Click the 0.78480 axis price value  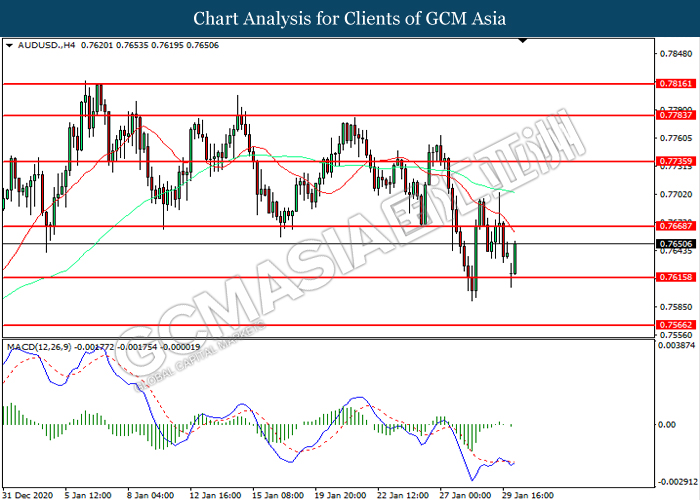point(676,54)
